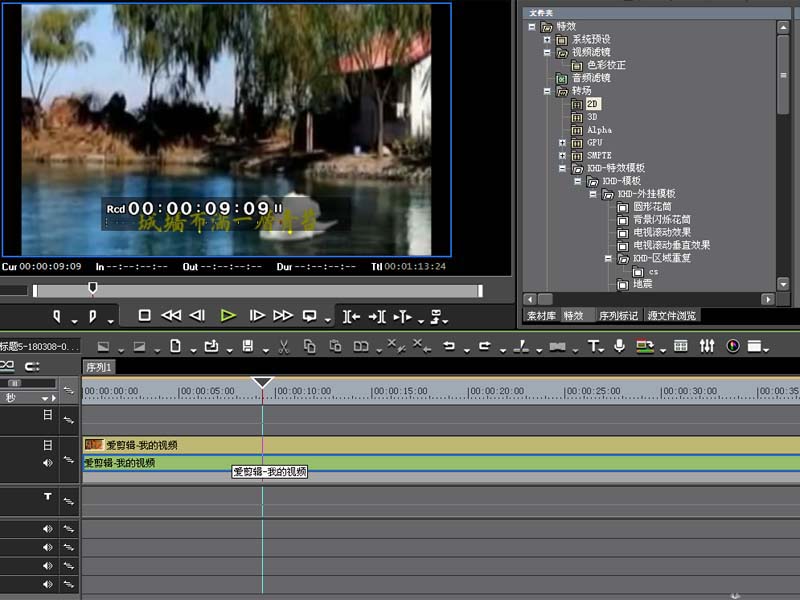
Task: Step back one frame
Action: (197, 316)
